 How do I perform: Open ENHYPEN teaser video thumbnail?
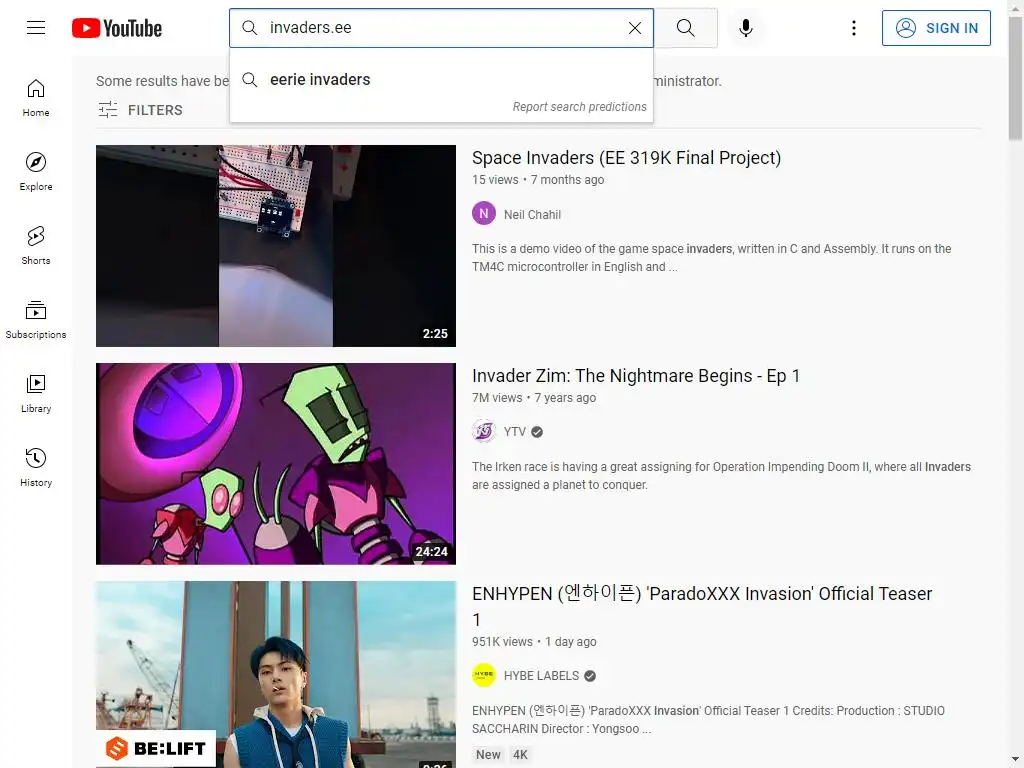pyautogui.click(x=276, y=674)
